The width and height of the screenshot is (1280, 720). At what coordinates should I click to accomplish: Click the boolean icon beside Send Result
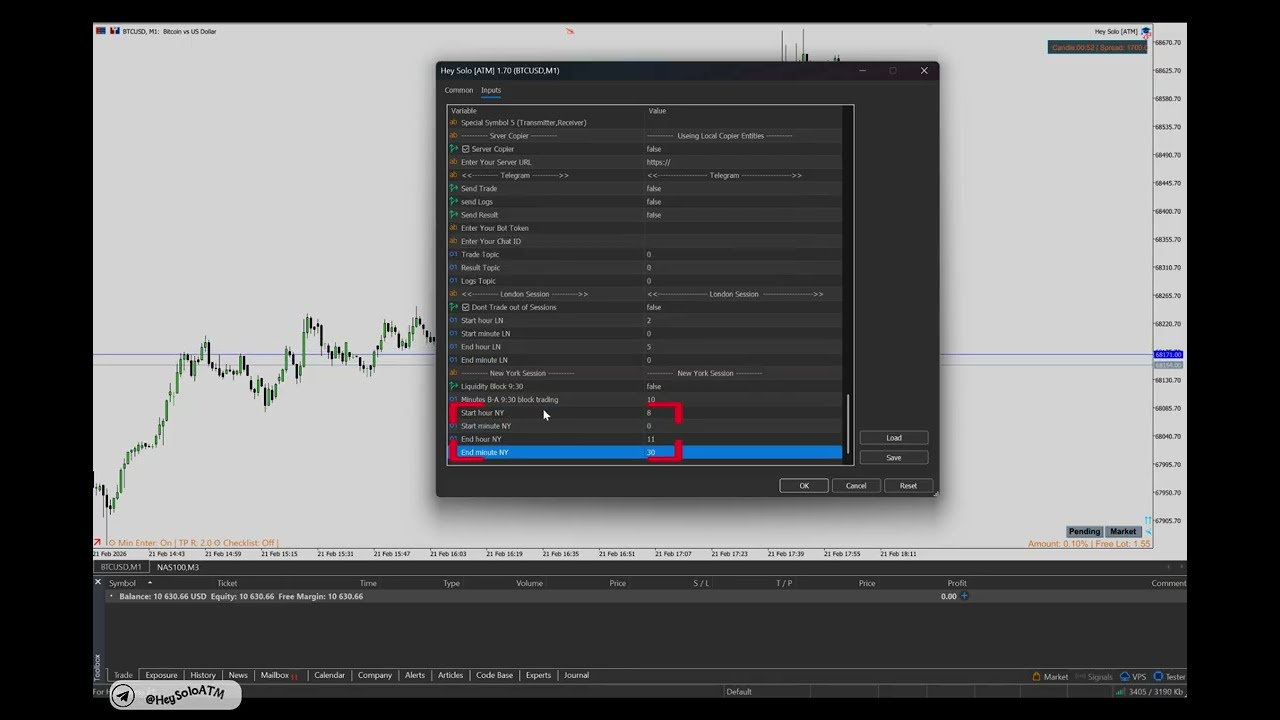[453, 215]
